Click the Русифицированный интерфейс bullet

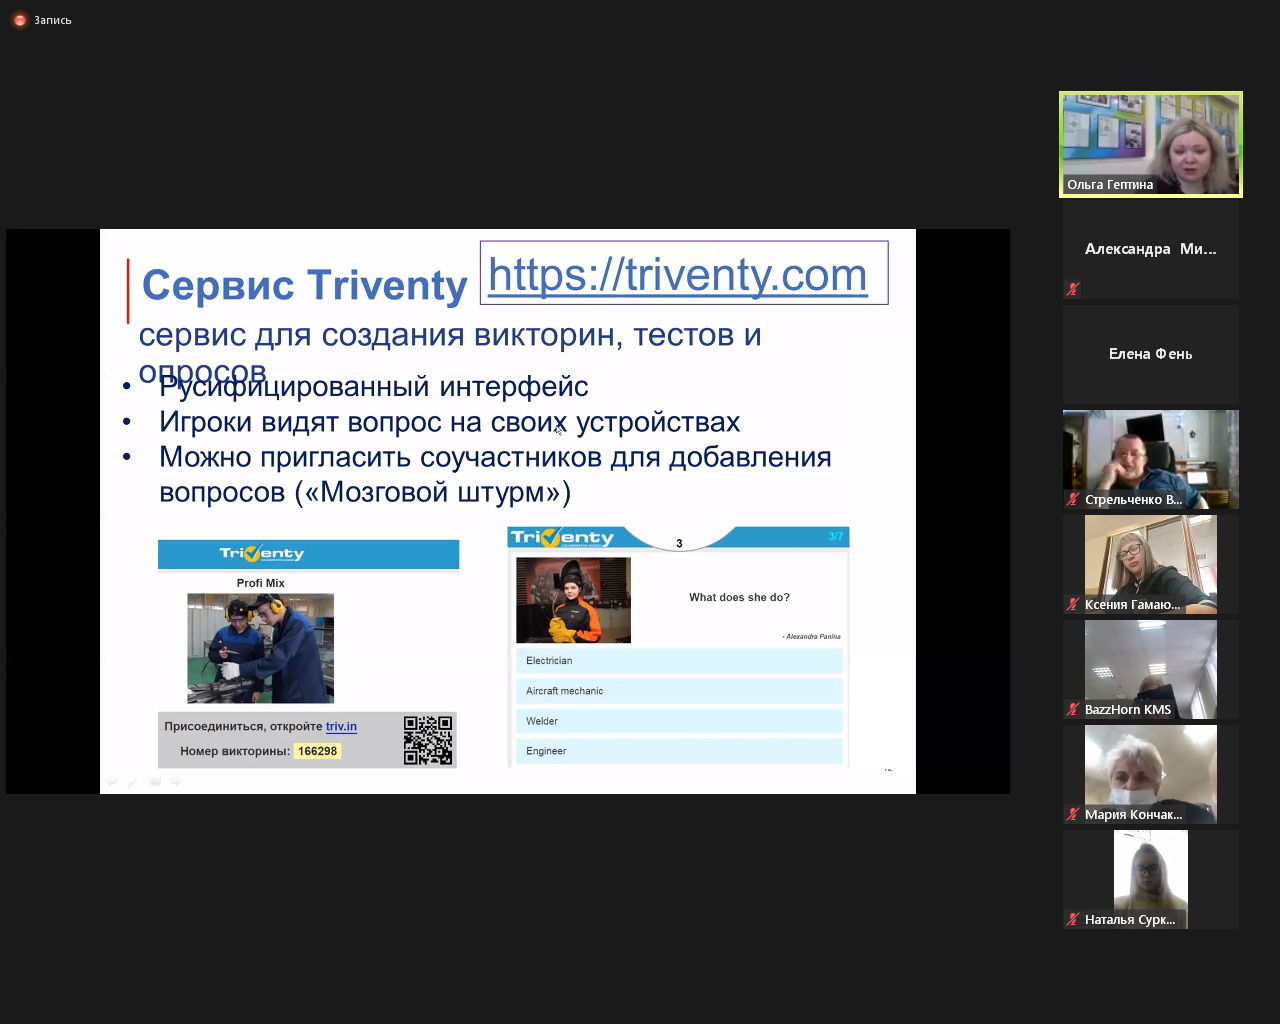[x=374, y=386]
